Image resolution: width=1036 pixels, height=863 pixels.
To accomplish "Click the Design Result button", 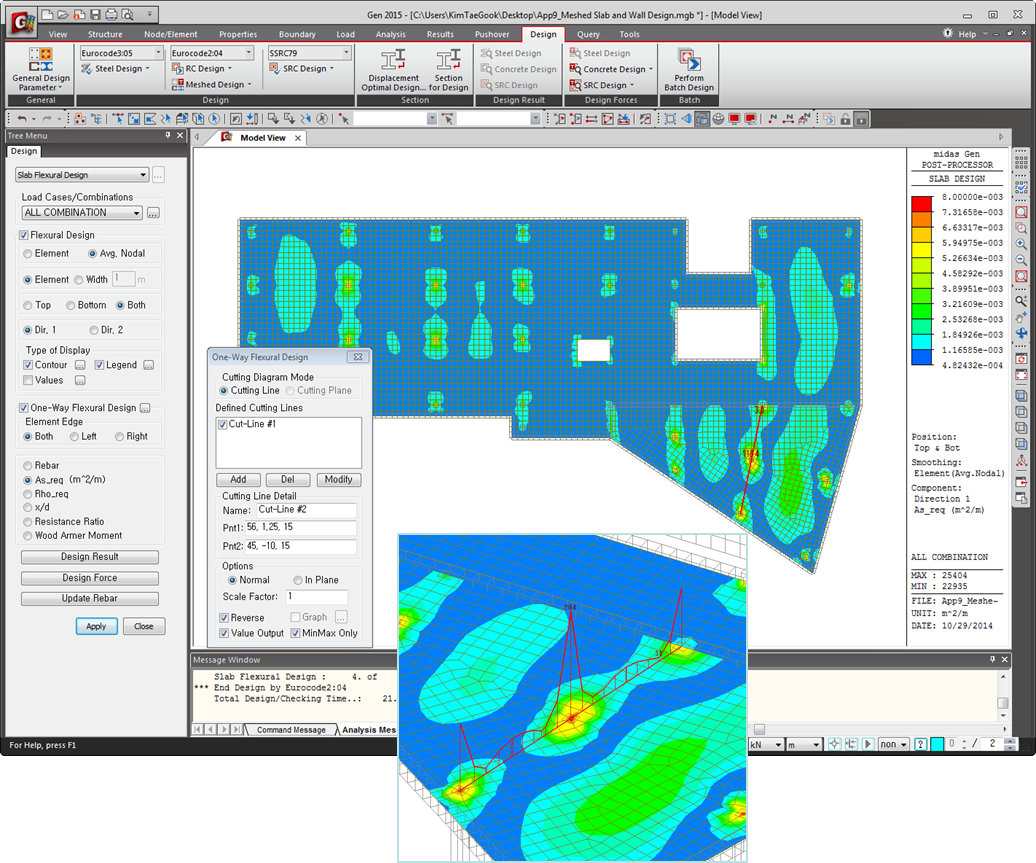I will tap(90, 557).
